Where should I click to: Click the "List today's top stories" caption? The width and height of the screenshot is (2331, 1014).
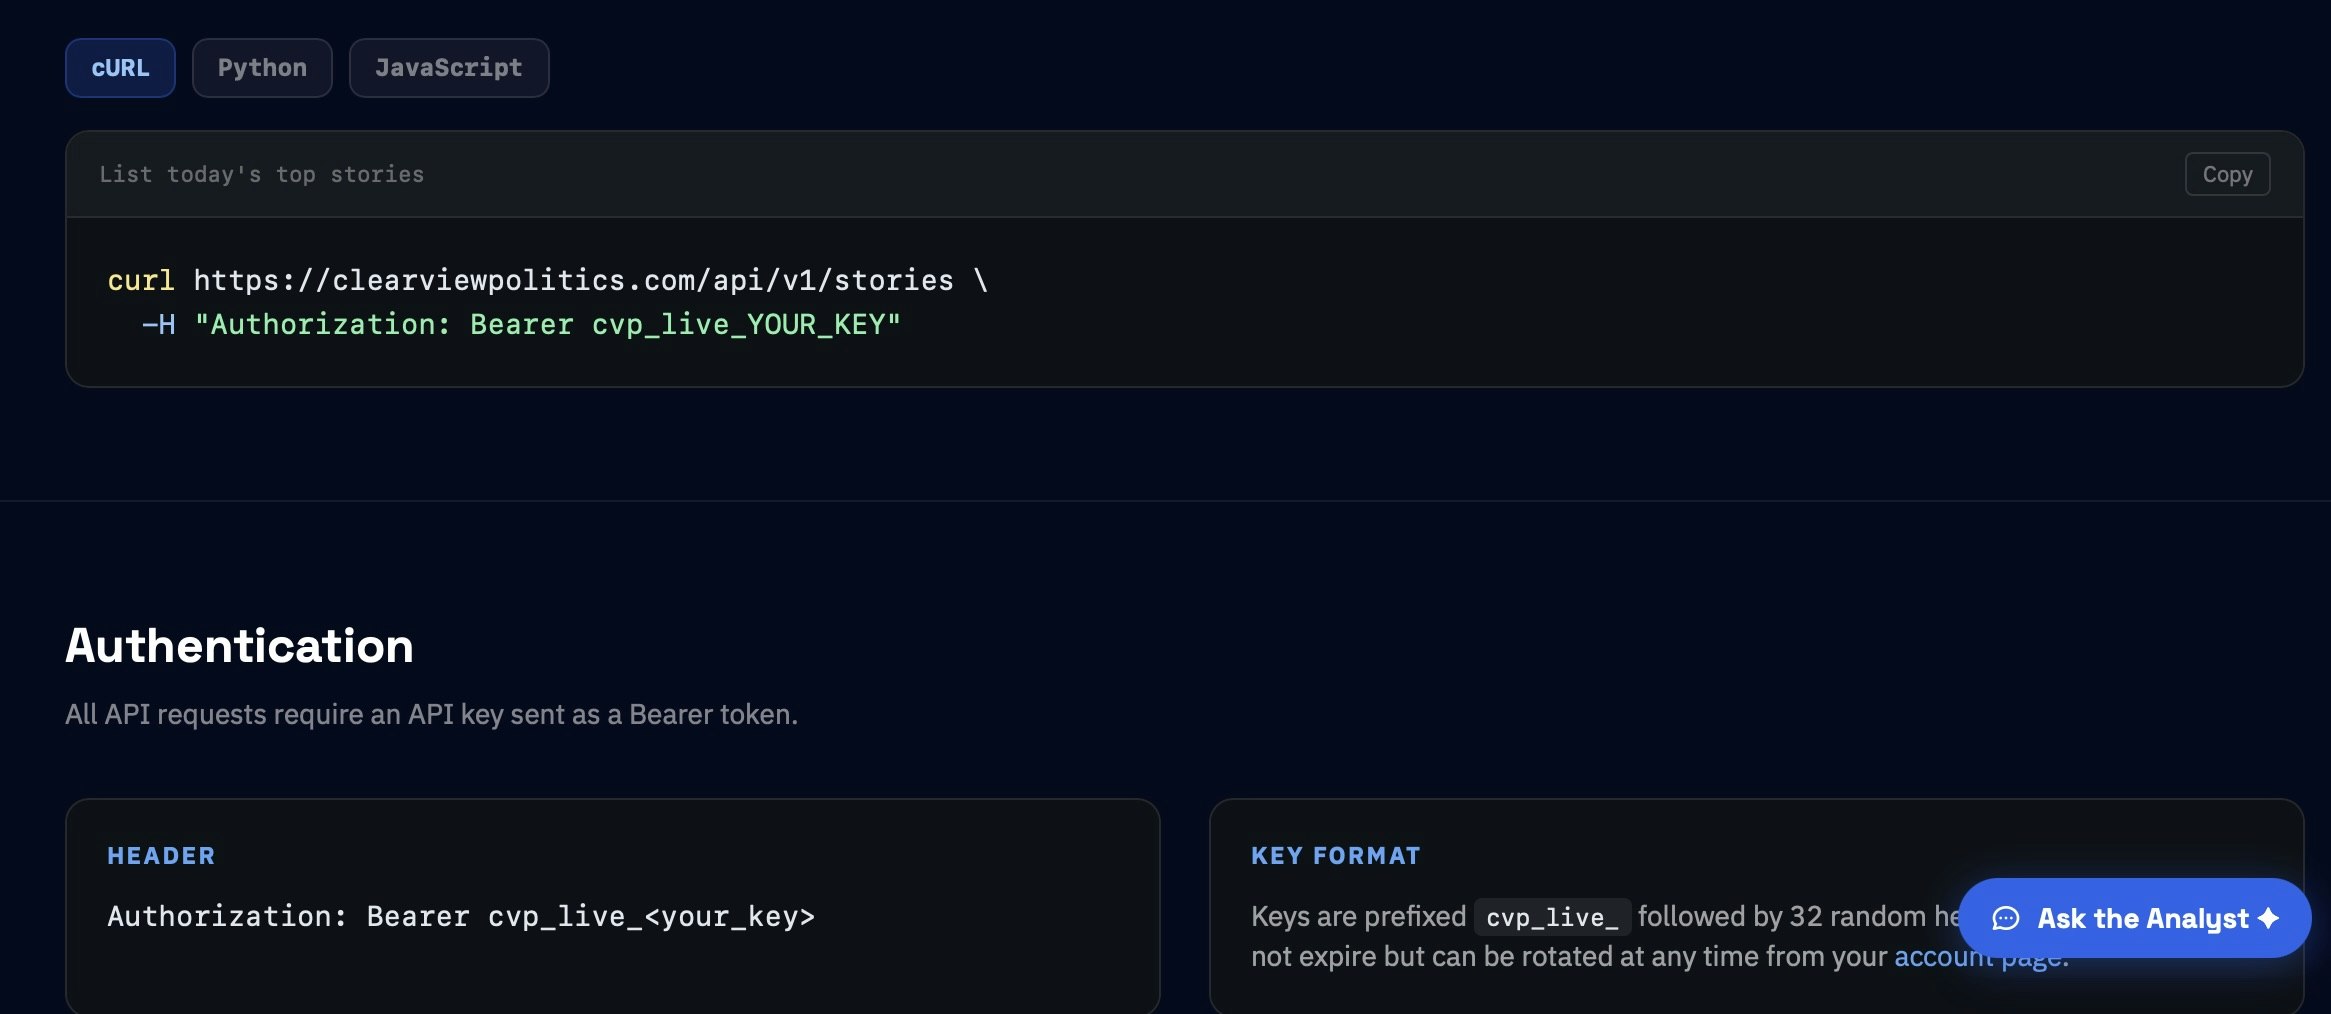pyautogui.click(x=262, y=174)
